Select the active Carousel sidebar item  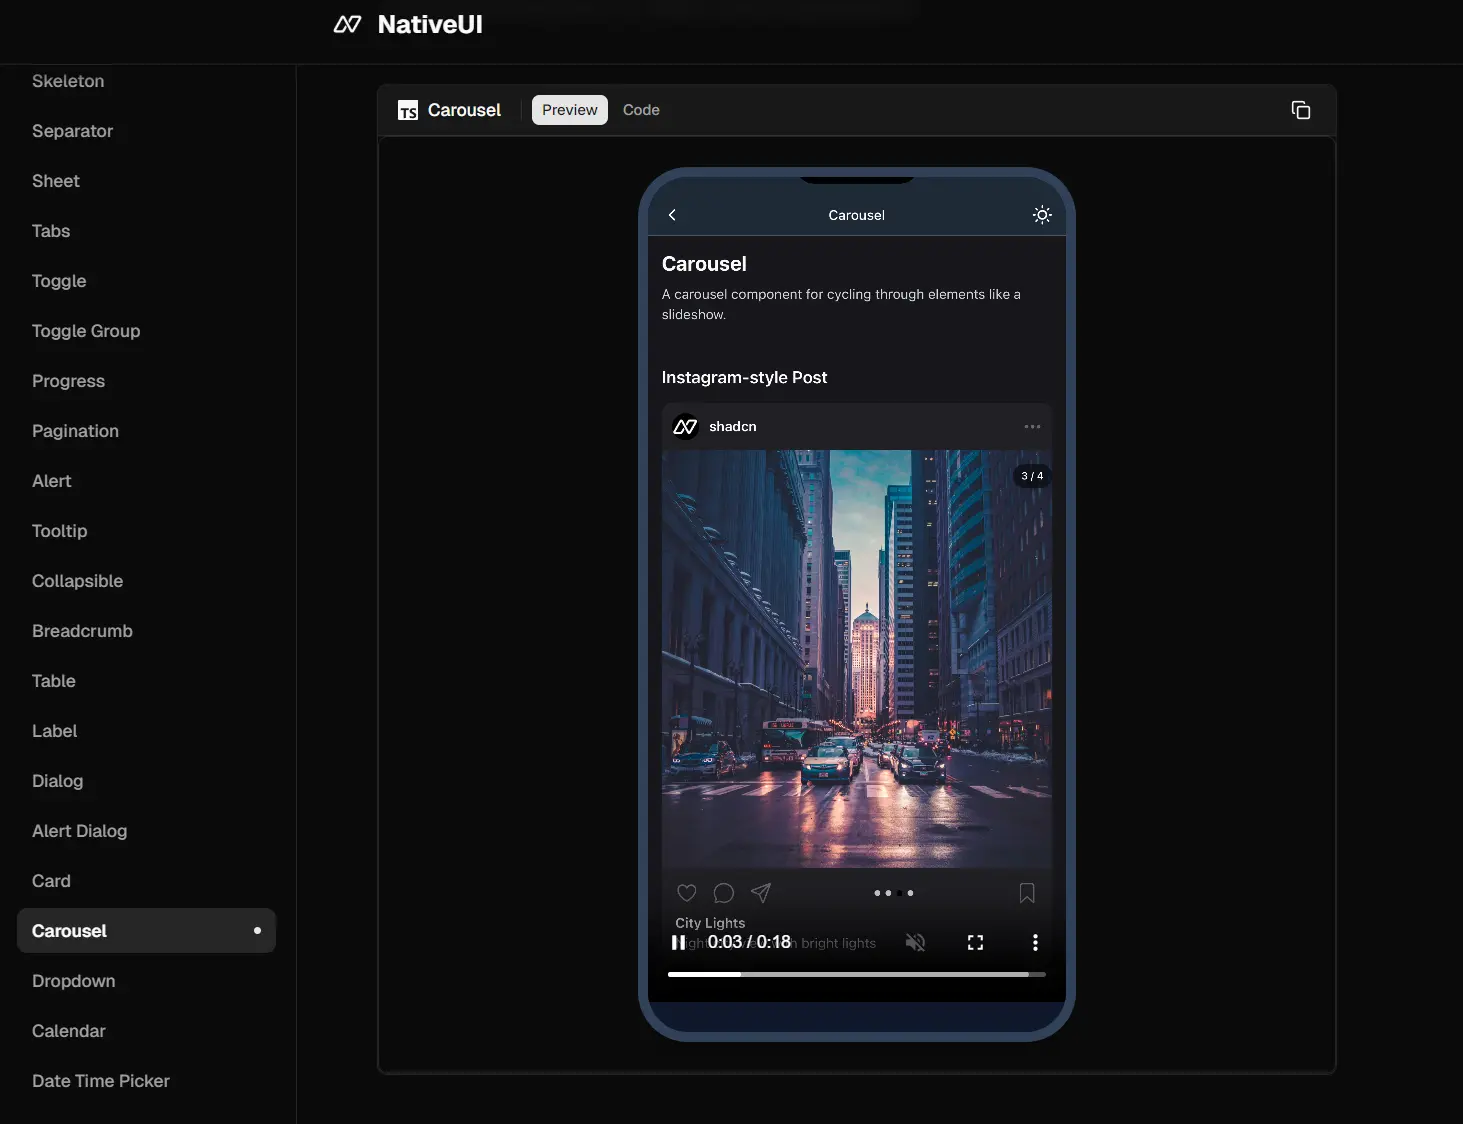point(146,931)
